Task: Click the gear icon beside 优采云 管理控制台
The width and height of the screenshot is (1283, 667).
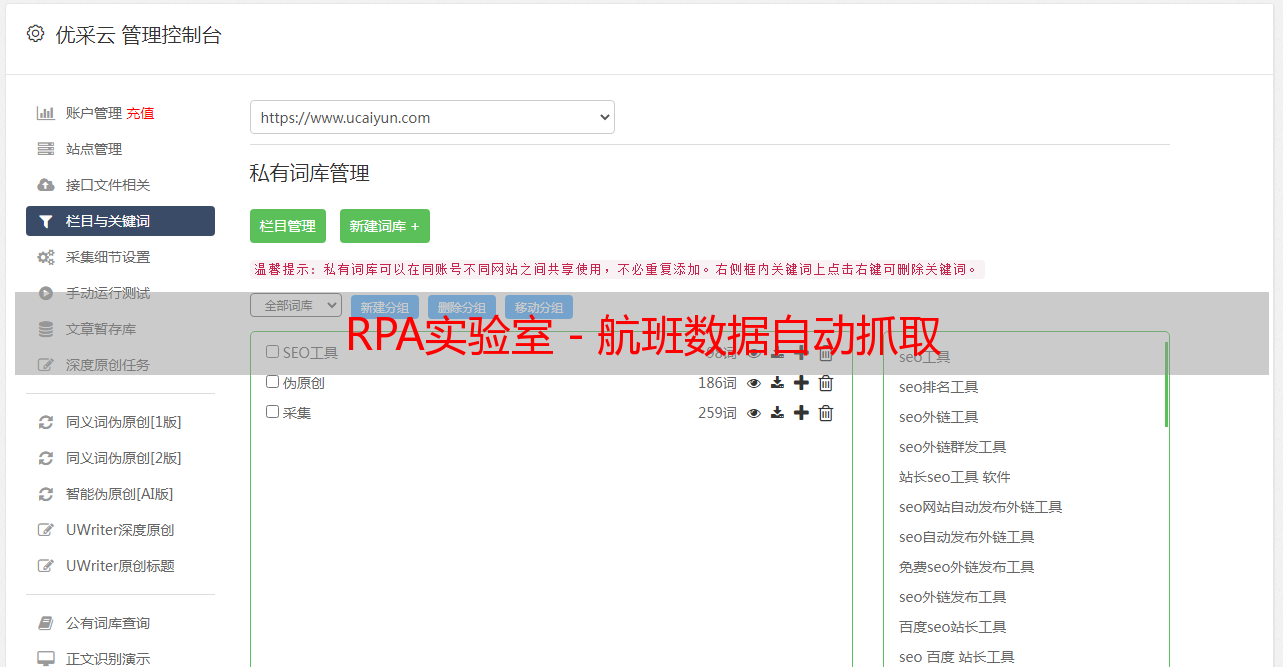Action: (x=35, y=34)
